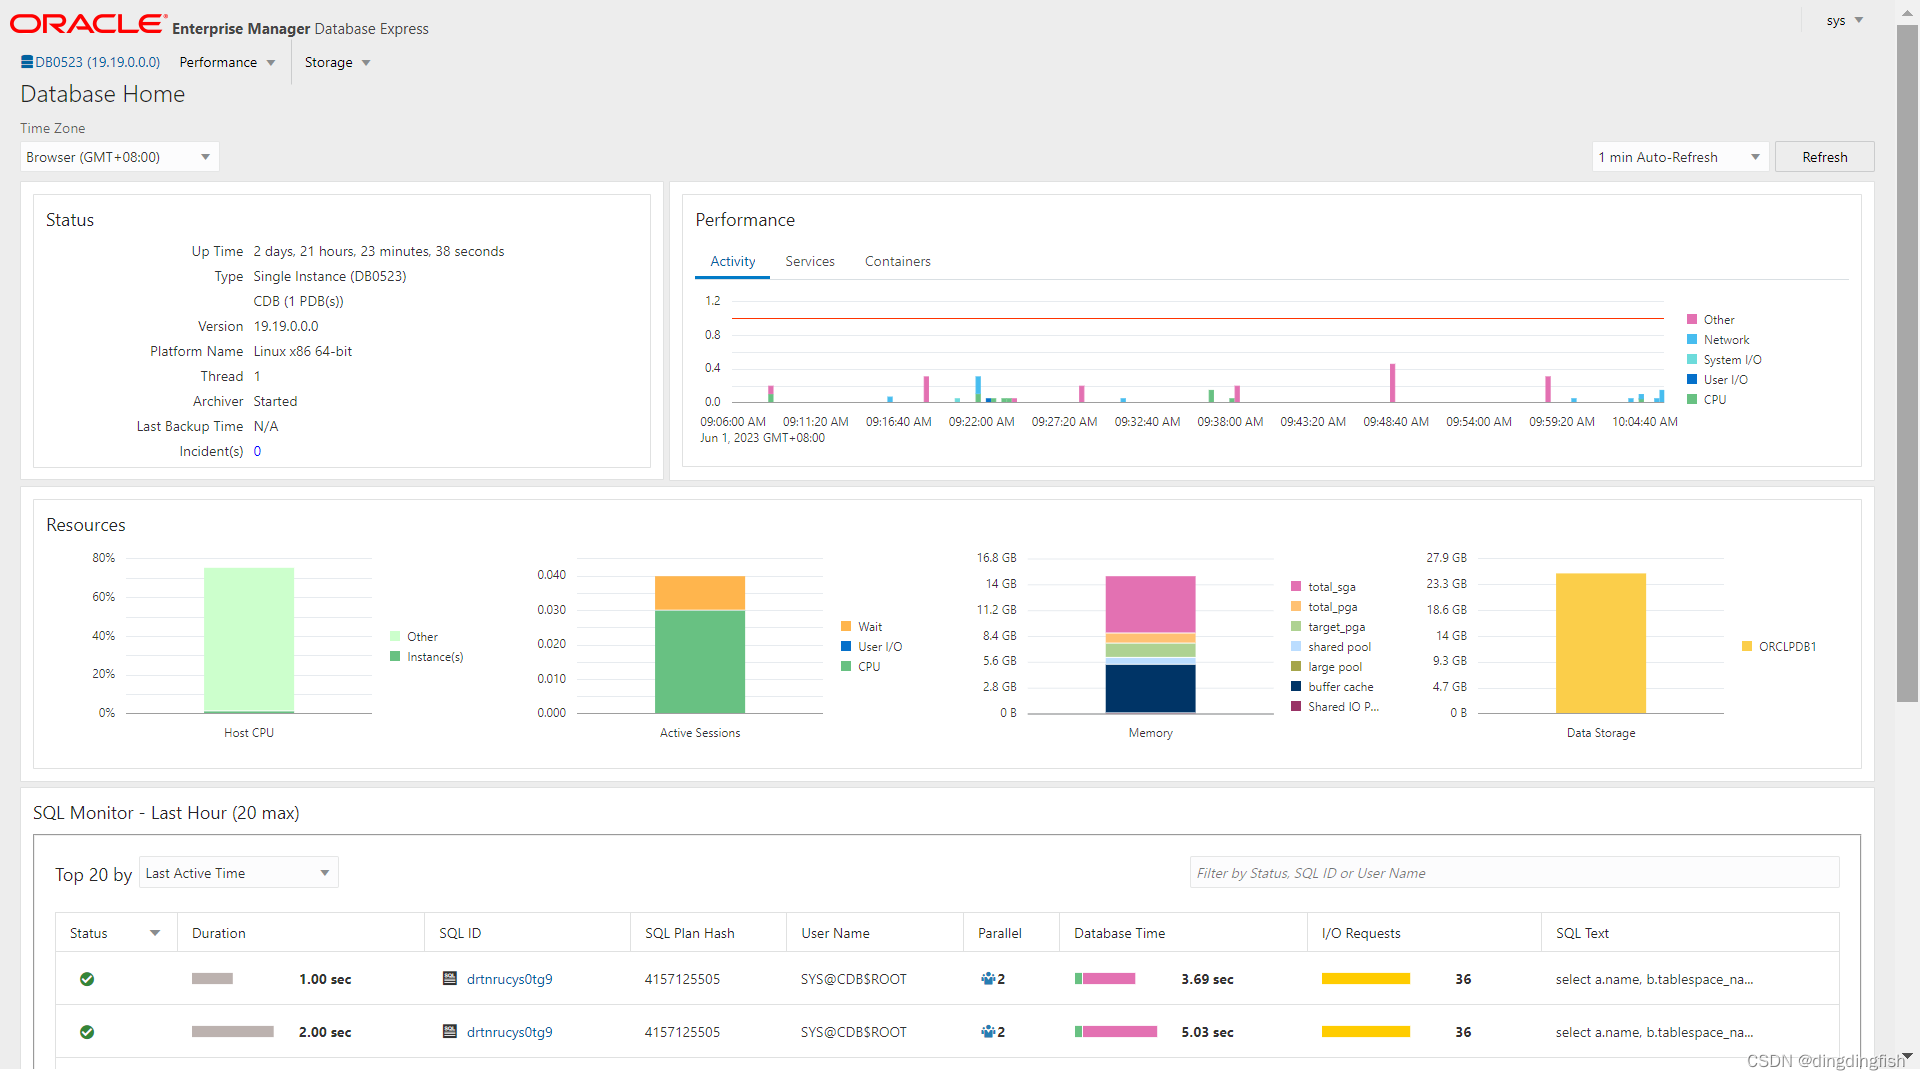
Task: Switch to the Services tab
Action: [x=809, y=261]
